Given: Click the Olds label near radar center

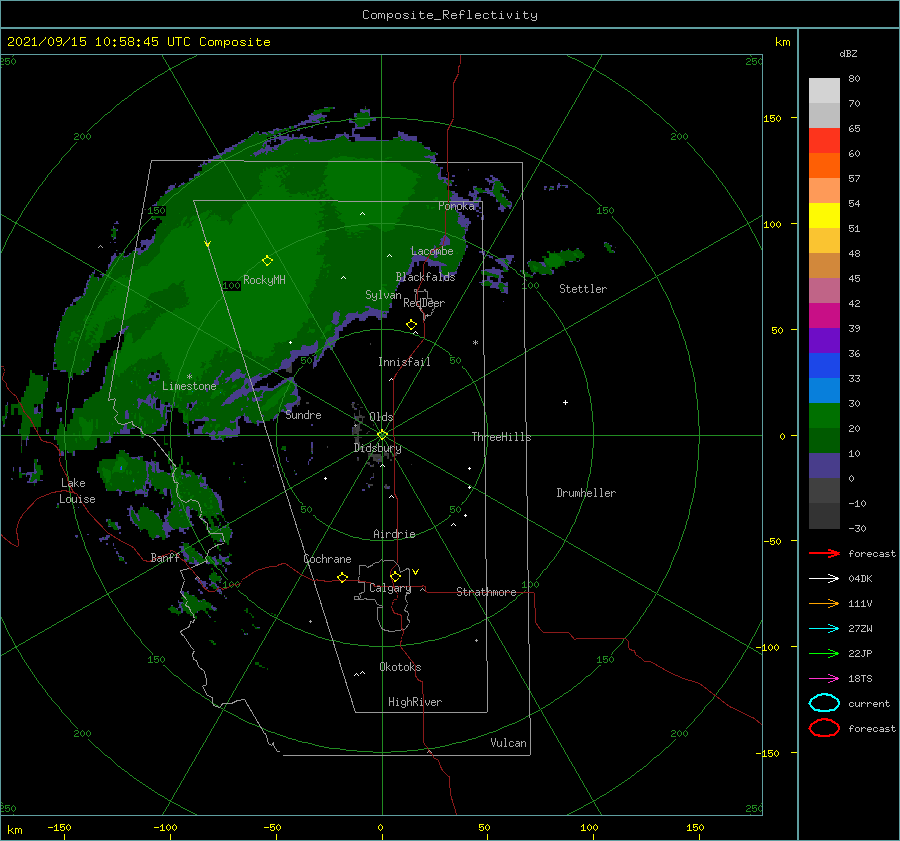Looking at the screenshot, I should tap(381, 417).
